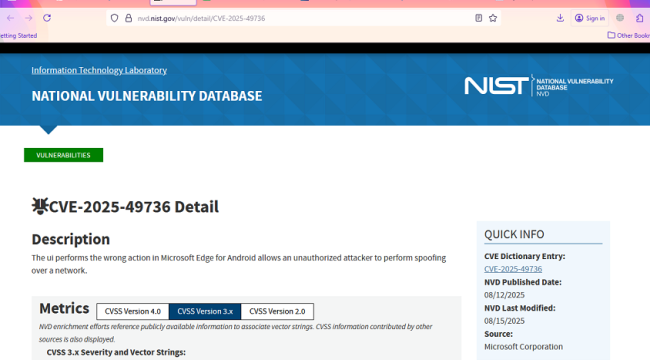Toggle reader view icon in address bar

coord(478,18)
